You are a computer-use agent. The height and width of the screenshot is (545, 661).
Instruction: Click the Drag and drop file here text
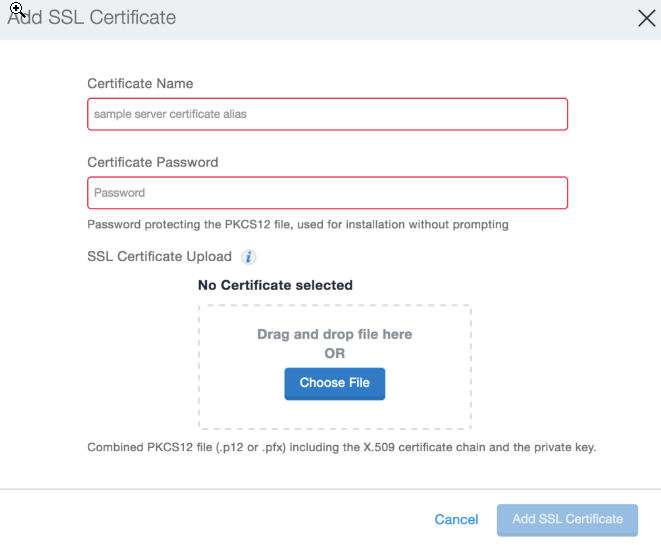pyautogui.click(x=334, y=334)
